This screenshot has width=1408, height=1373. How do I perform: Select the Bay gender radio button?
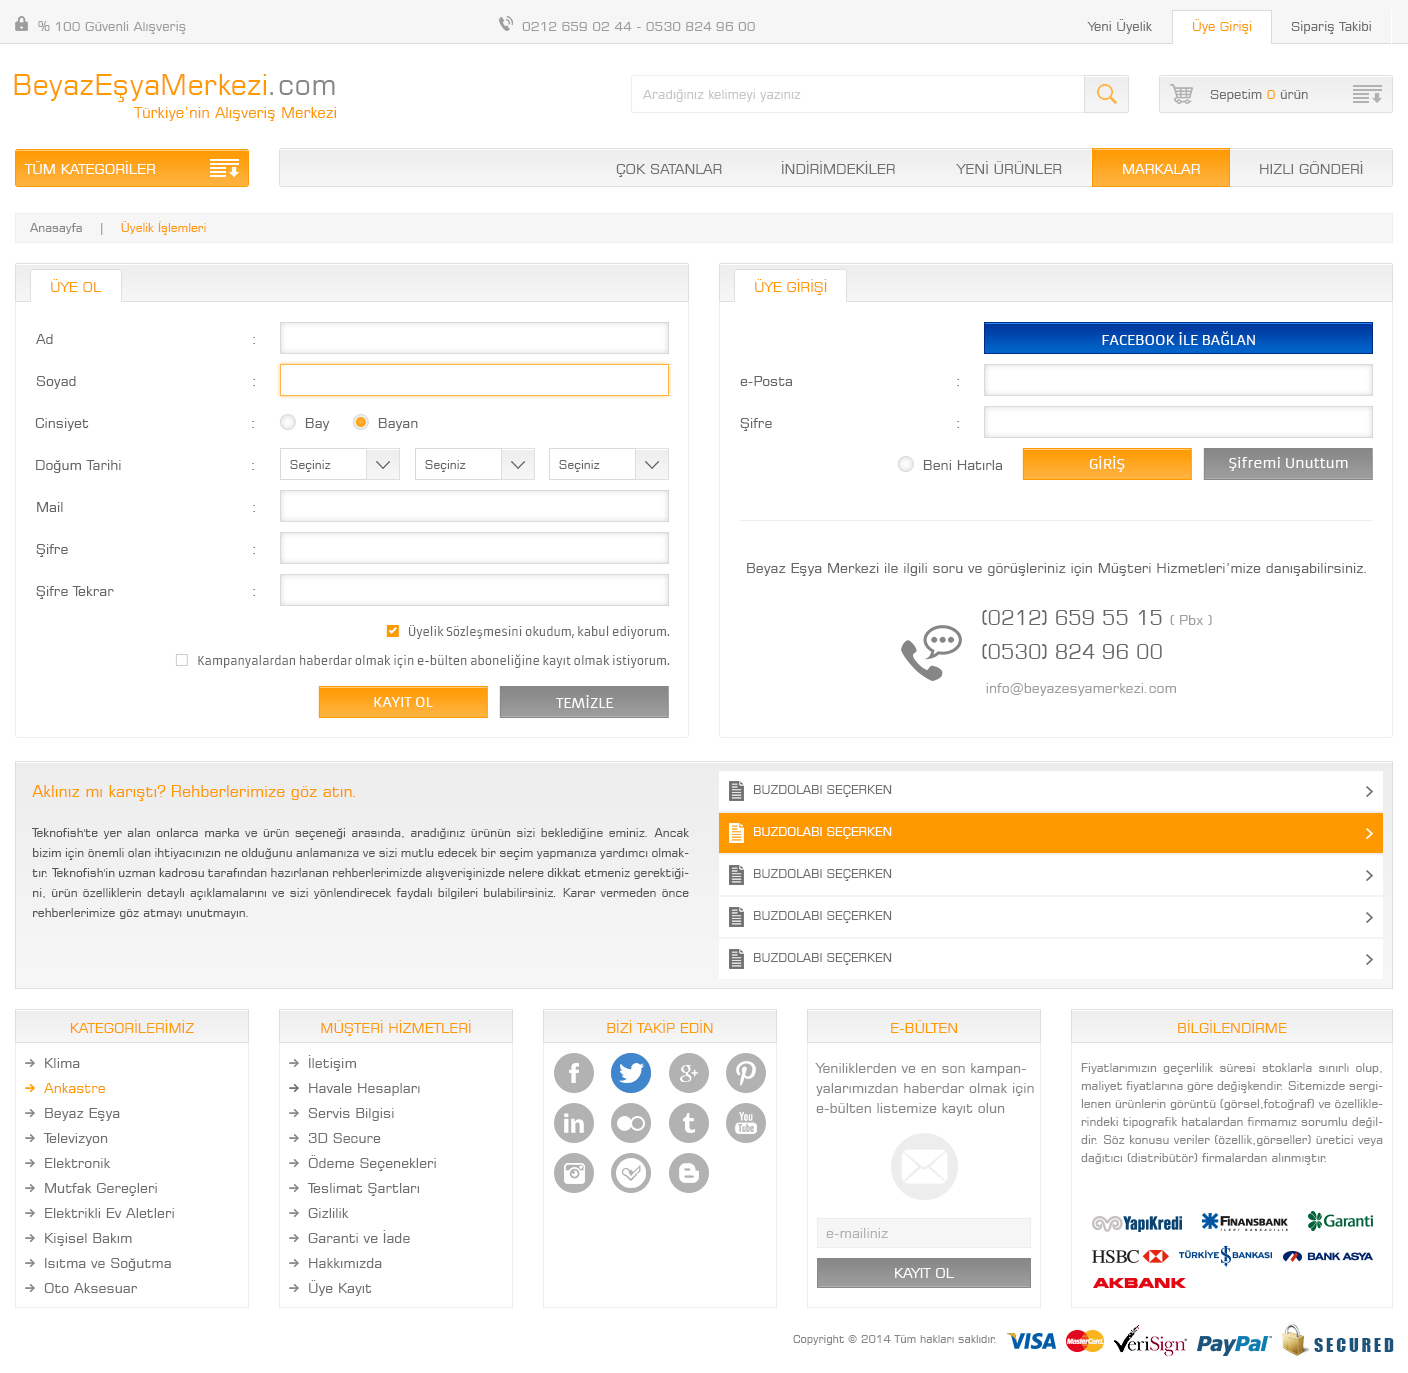[288, 423]
